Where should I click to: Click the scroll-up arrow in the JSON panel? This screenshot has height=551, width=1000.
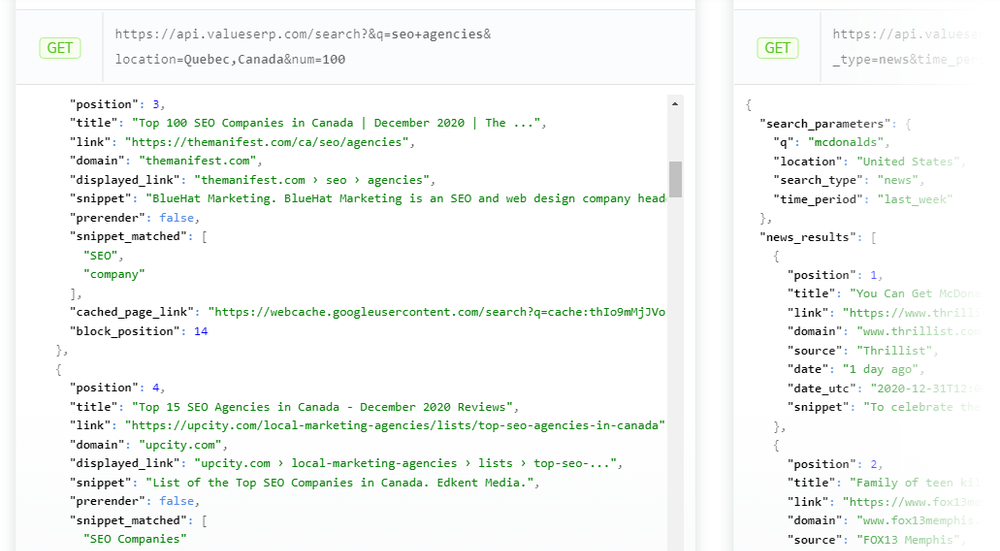click(675, 103)
